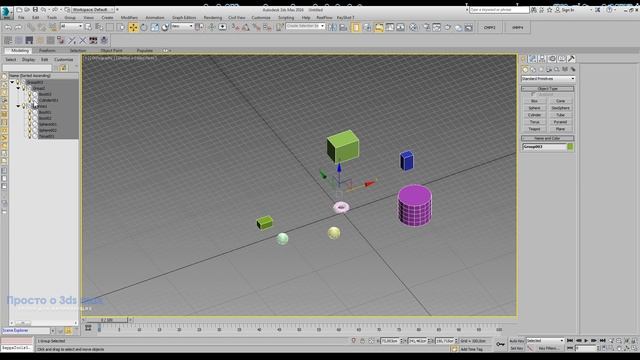Image resolution: width=640 pixels, height=360 pixels.
Task: Click the Go to Start playback button
Action: 570,340
